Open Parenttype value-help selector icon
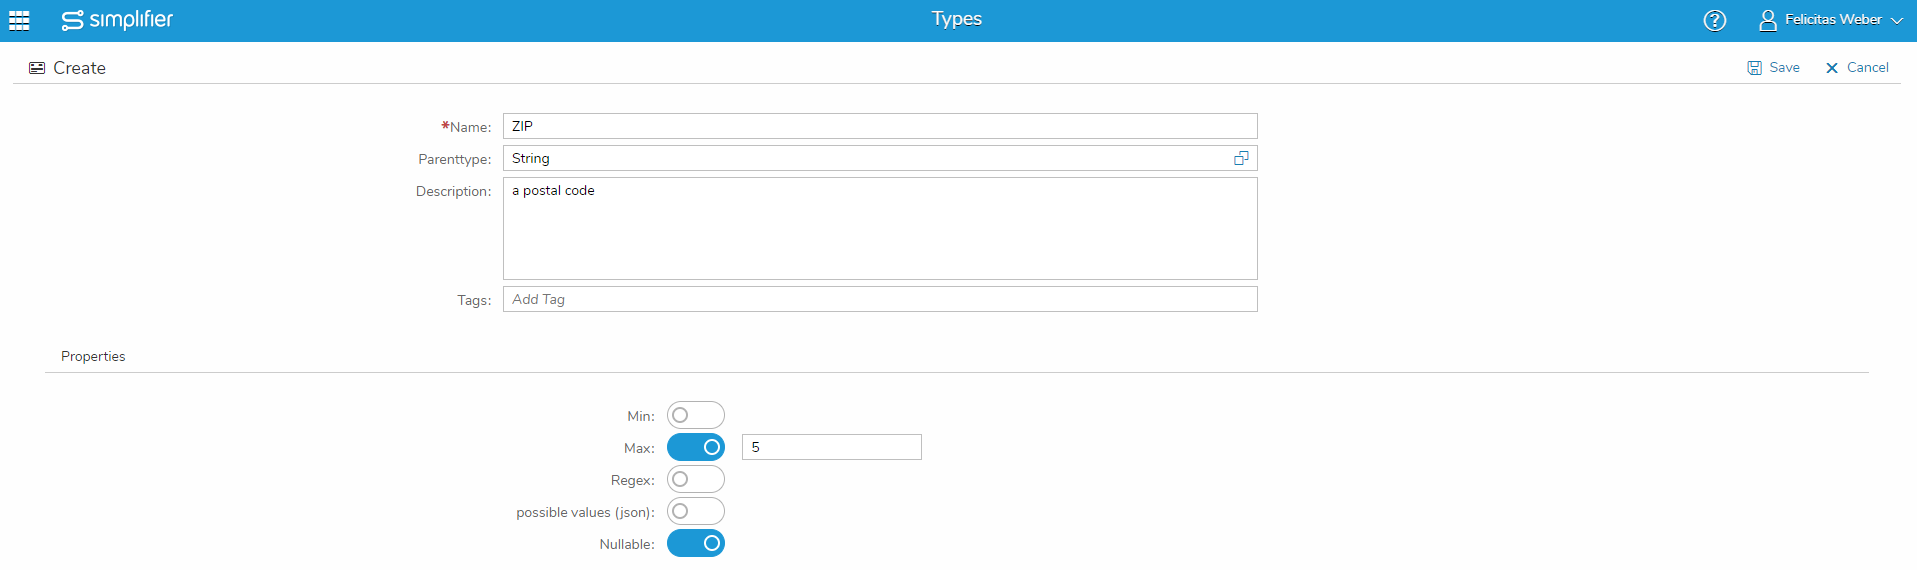Screen dimensions: 1917x570 click(1241, 158)
